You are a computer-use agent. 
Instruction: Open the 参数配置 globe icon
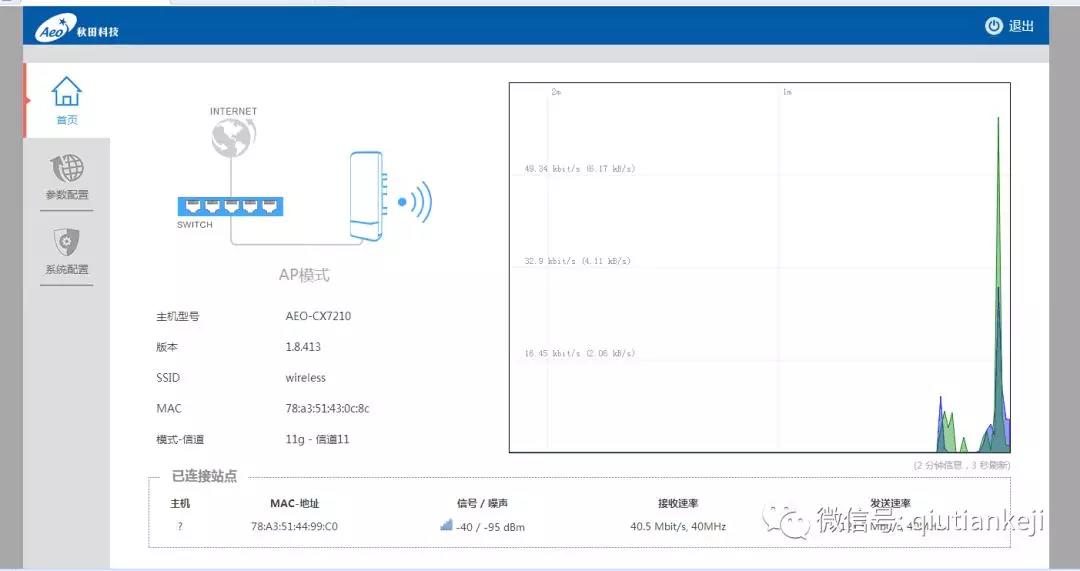pyautogui.click(x=67, y=168)
